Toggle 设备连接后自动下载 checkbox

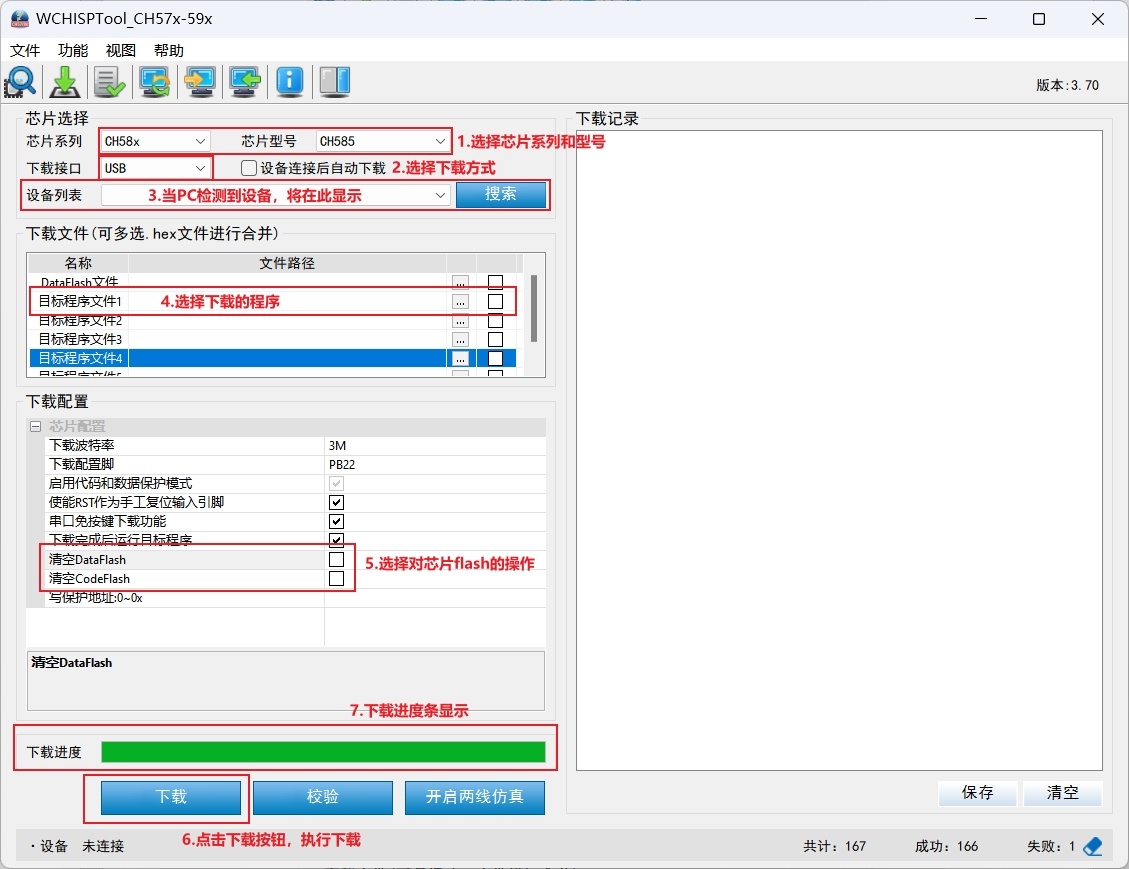(249, 168)
